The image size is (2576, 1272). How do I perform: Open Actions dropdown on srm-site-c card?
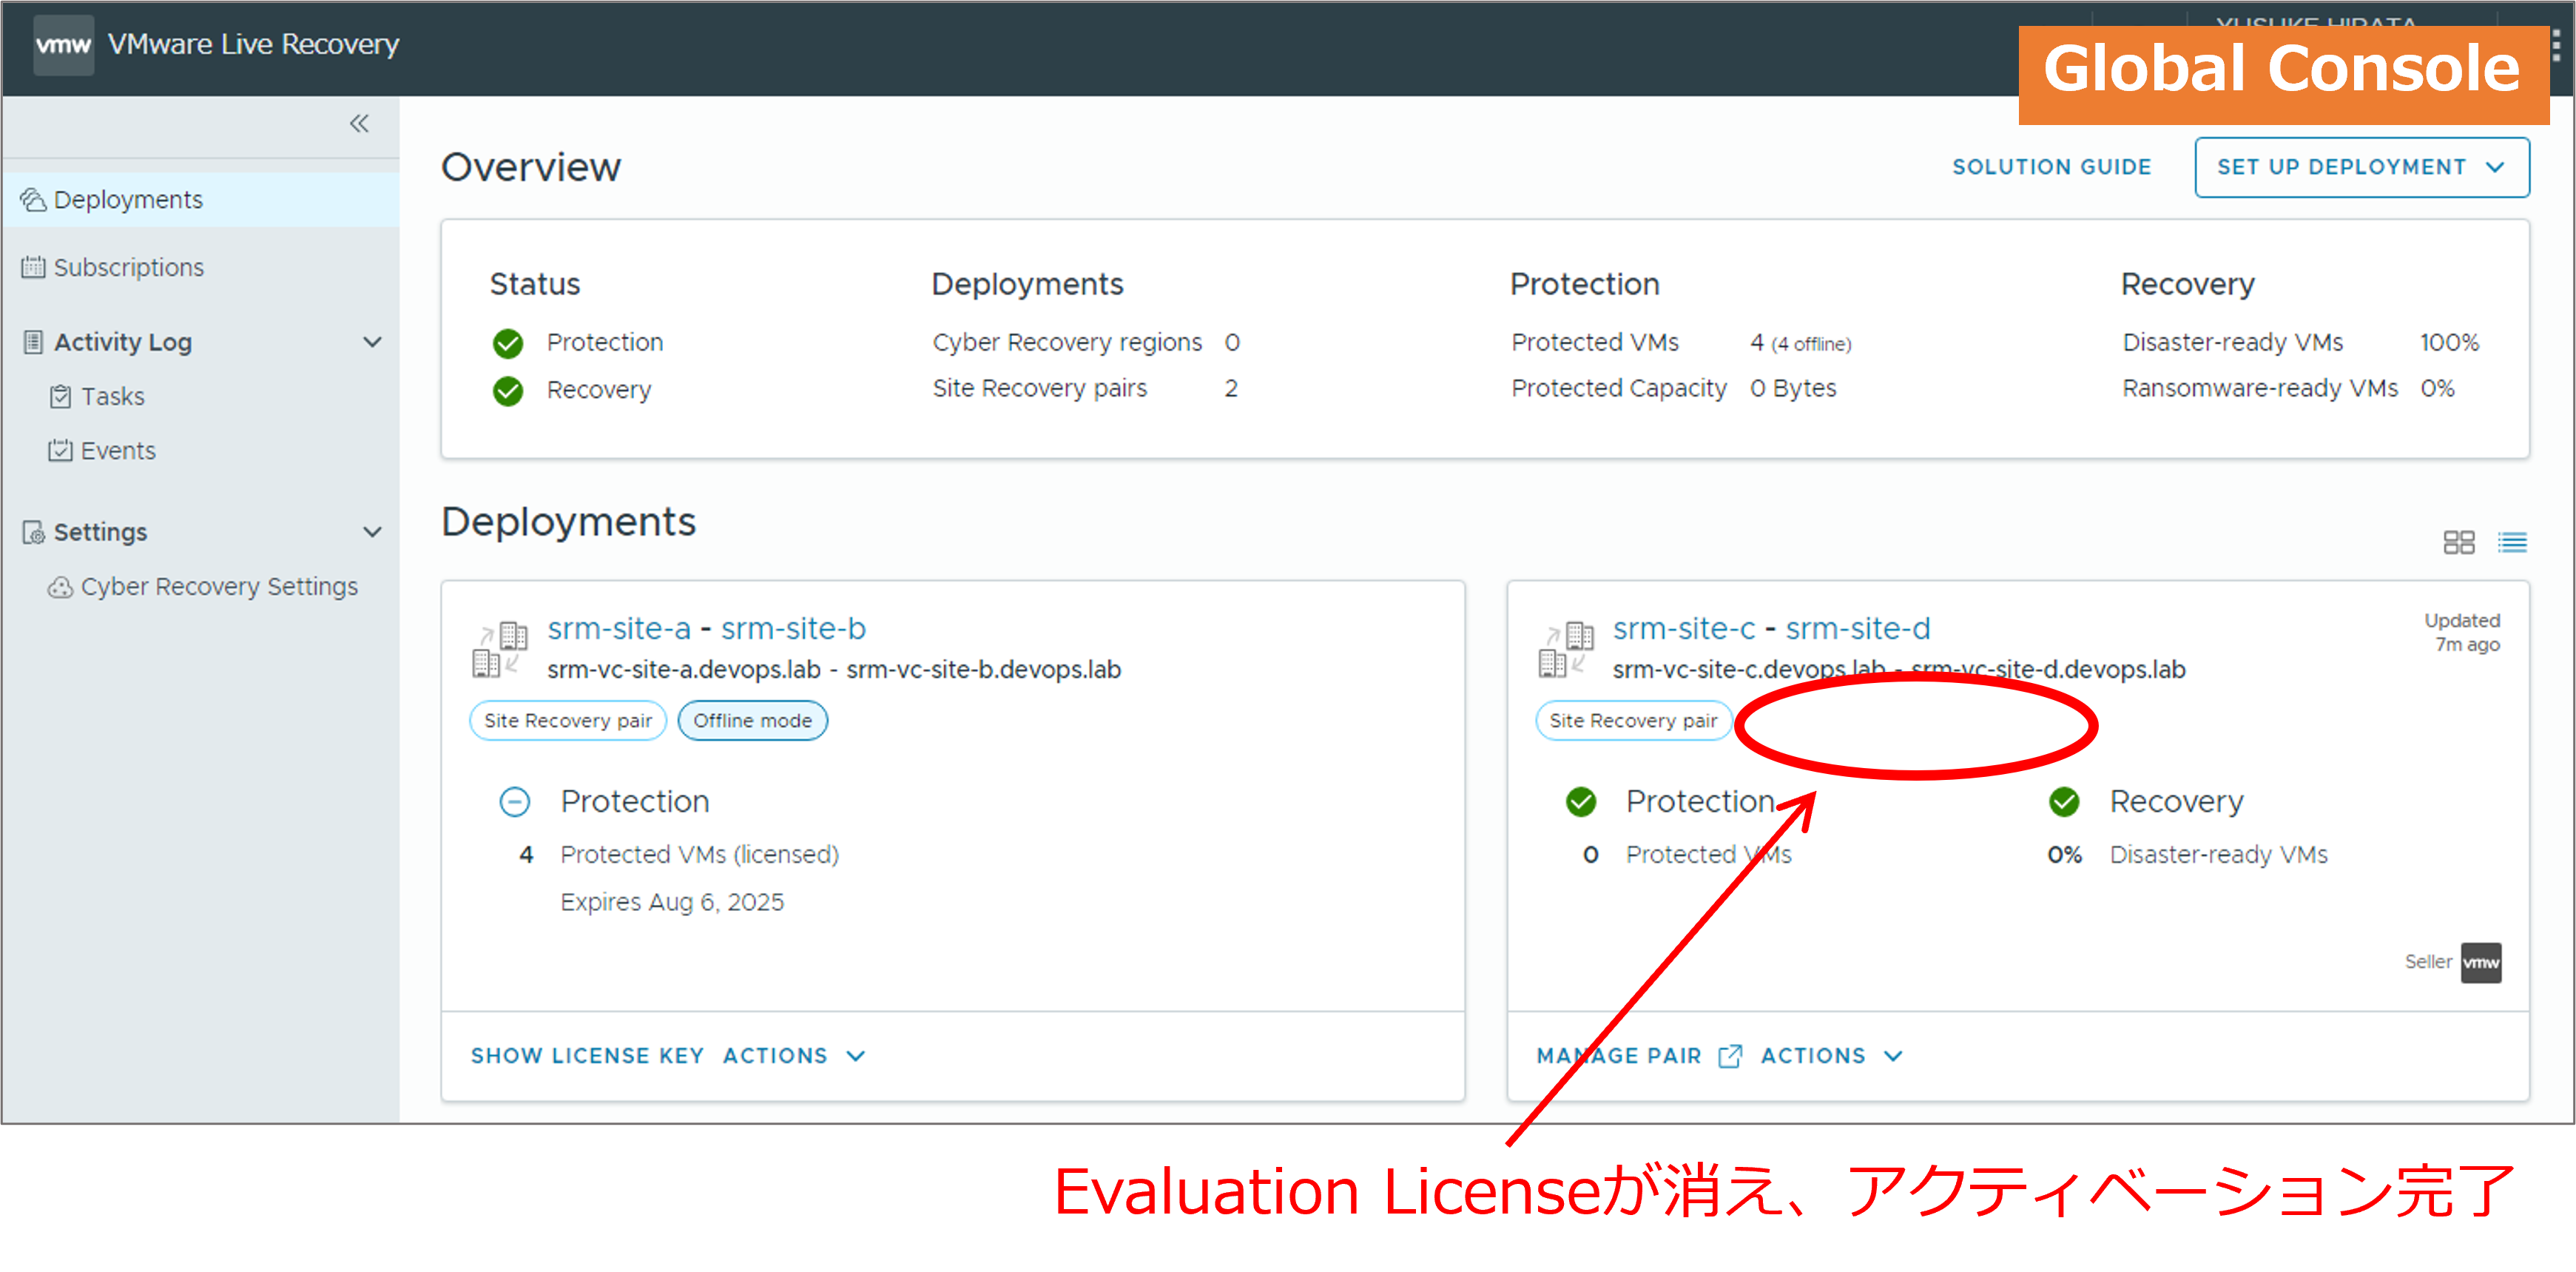coord(1832,1056)
